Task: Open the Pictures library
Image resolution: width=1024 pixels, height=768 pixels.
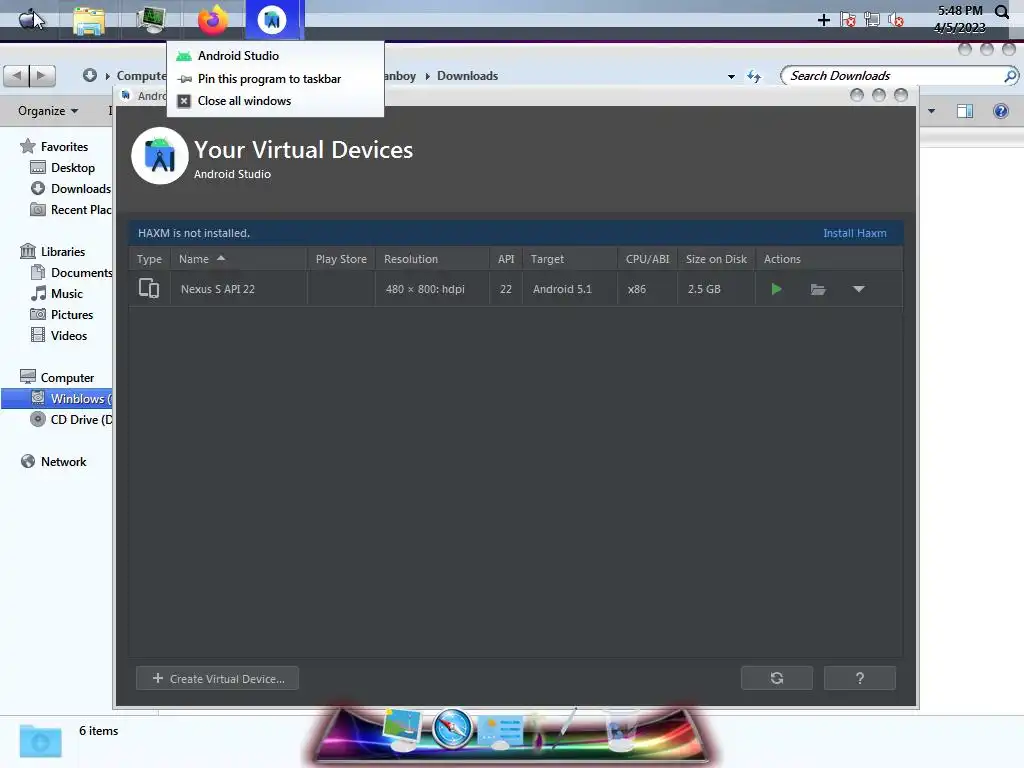Action: [62, 315]
